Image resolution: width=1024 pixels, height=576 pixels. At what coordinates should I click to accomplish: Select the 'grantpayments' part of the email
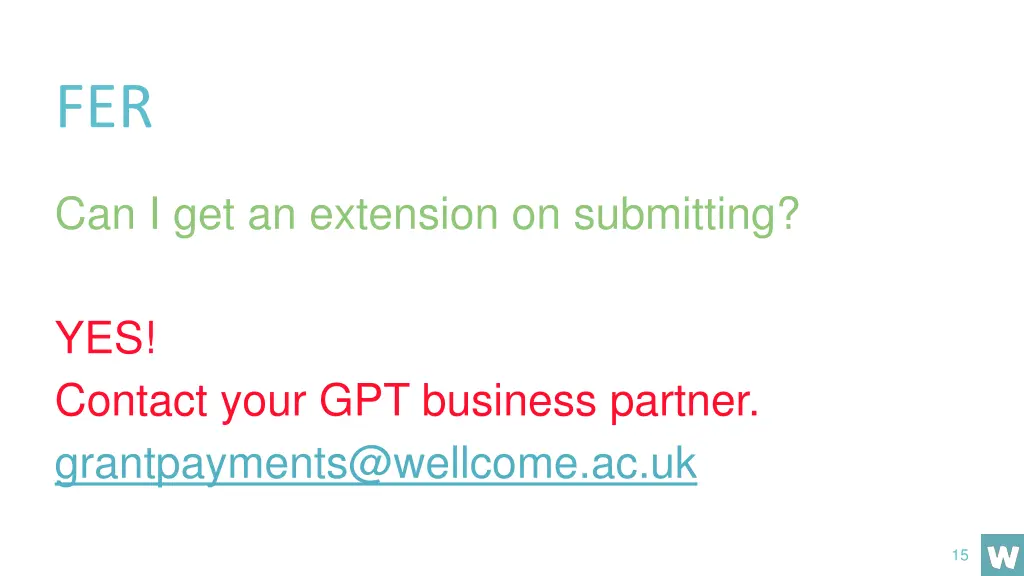(201, 465)
